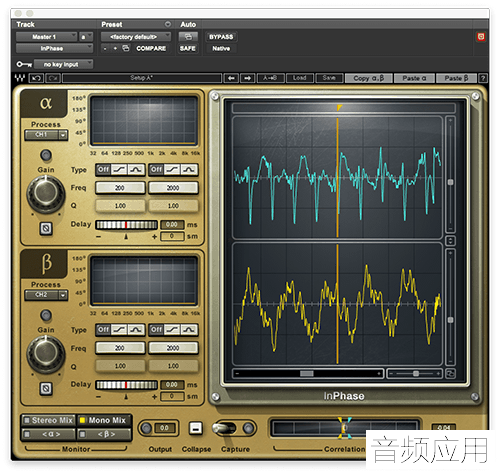Go to previous preset with left arrow
The image size is (500, 474).
point(231,78)
